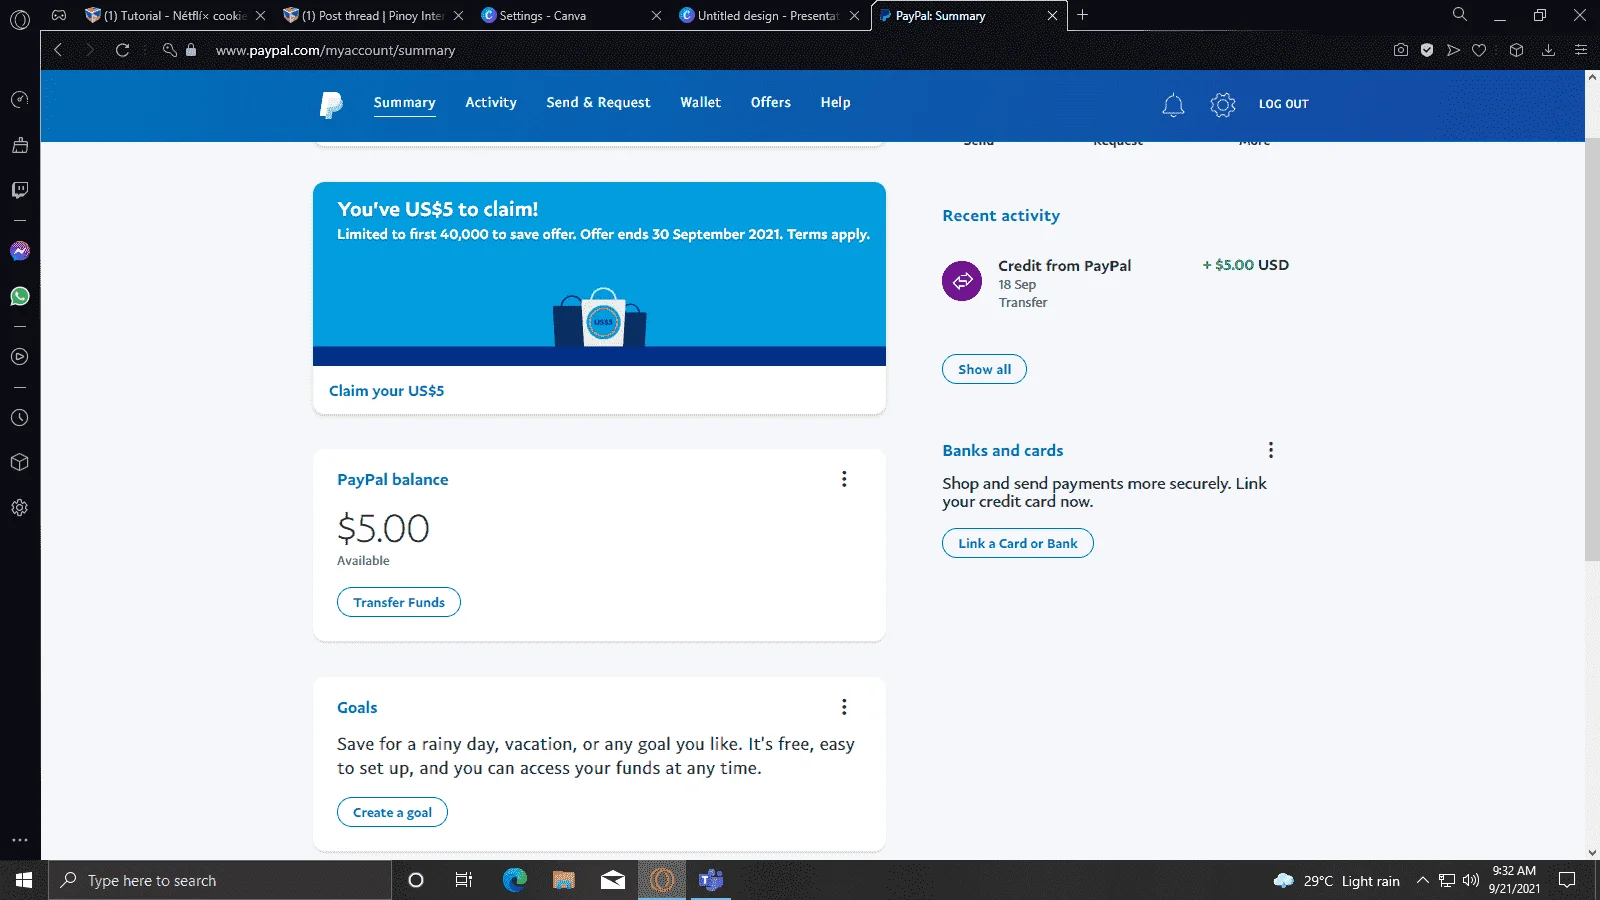Click the Transfer Funds button
Image resolution: width=1600 pixels, height=900 pixels.
click(399, 602)
